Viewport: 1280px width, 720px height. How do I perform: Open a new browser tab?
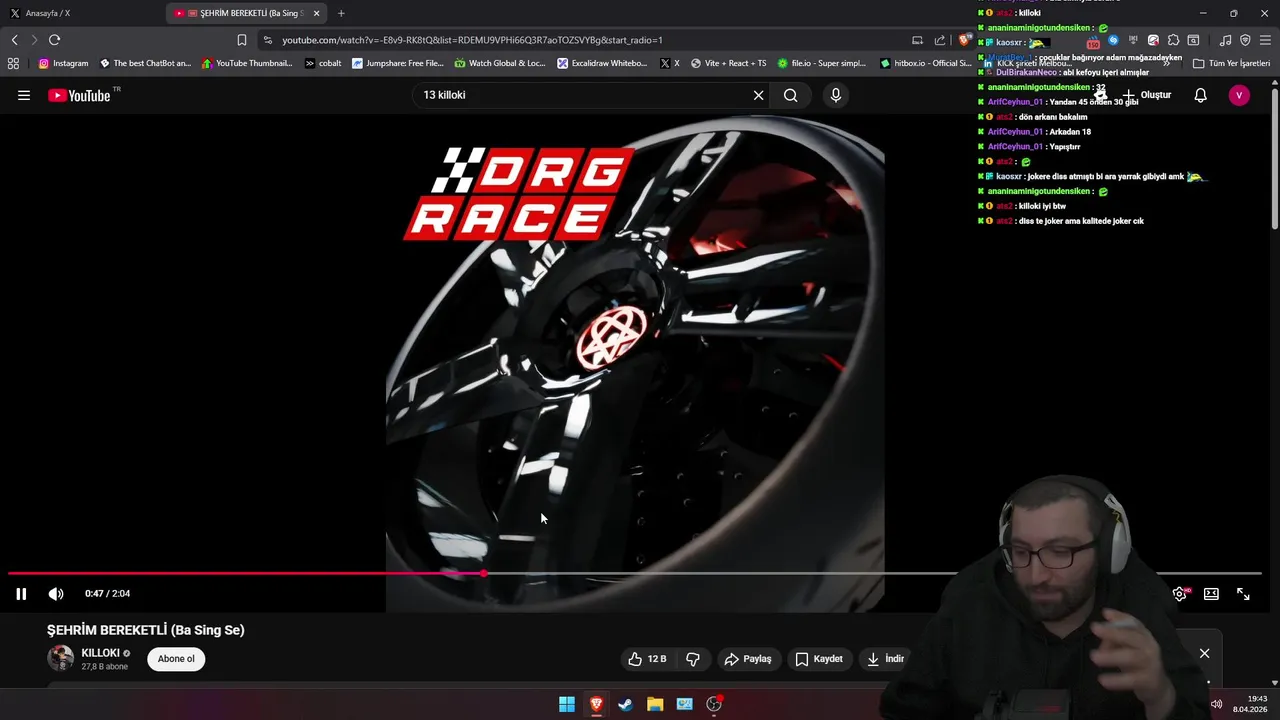pos(341,13)
